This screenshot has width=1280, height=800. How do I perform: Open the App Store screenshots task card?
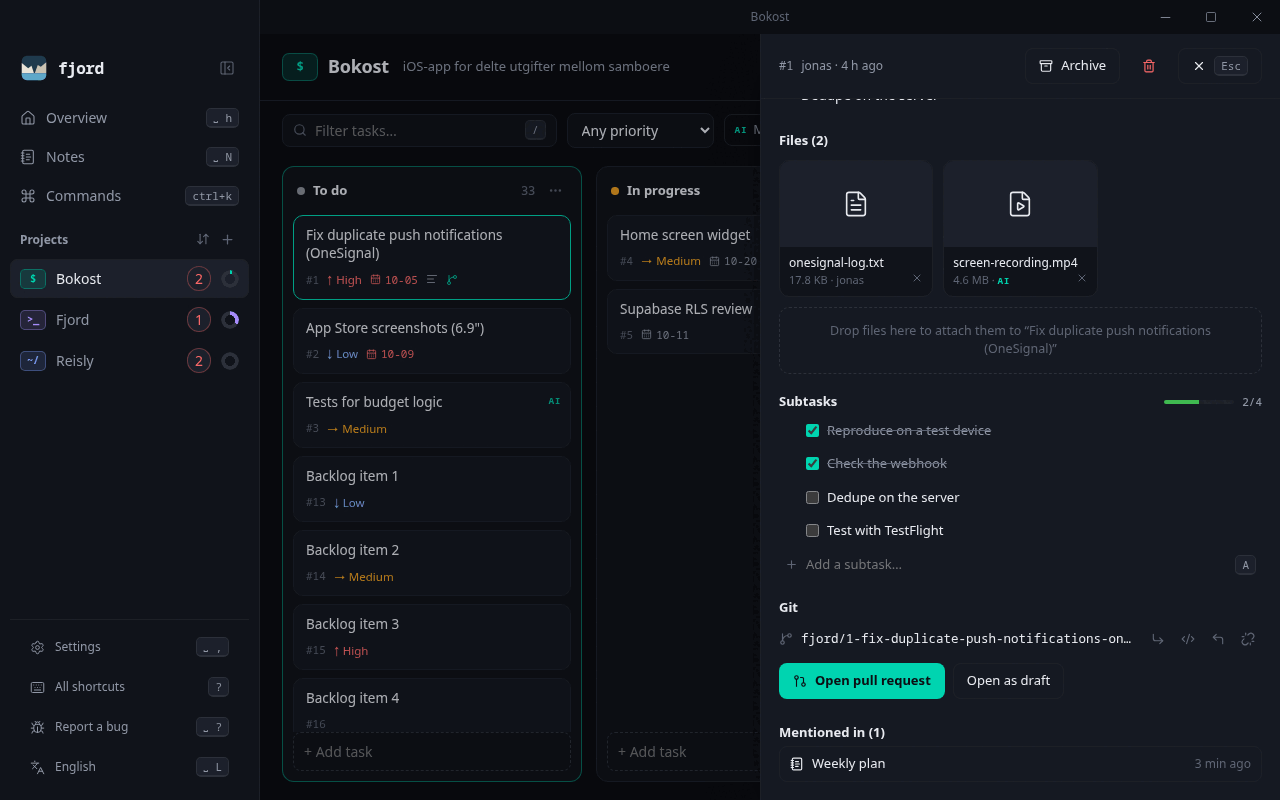432,341
